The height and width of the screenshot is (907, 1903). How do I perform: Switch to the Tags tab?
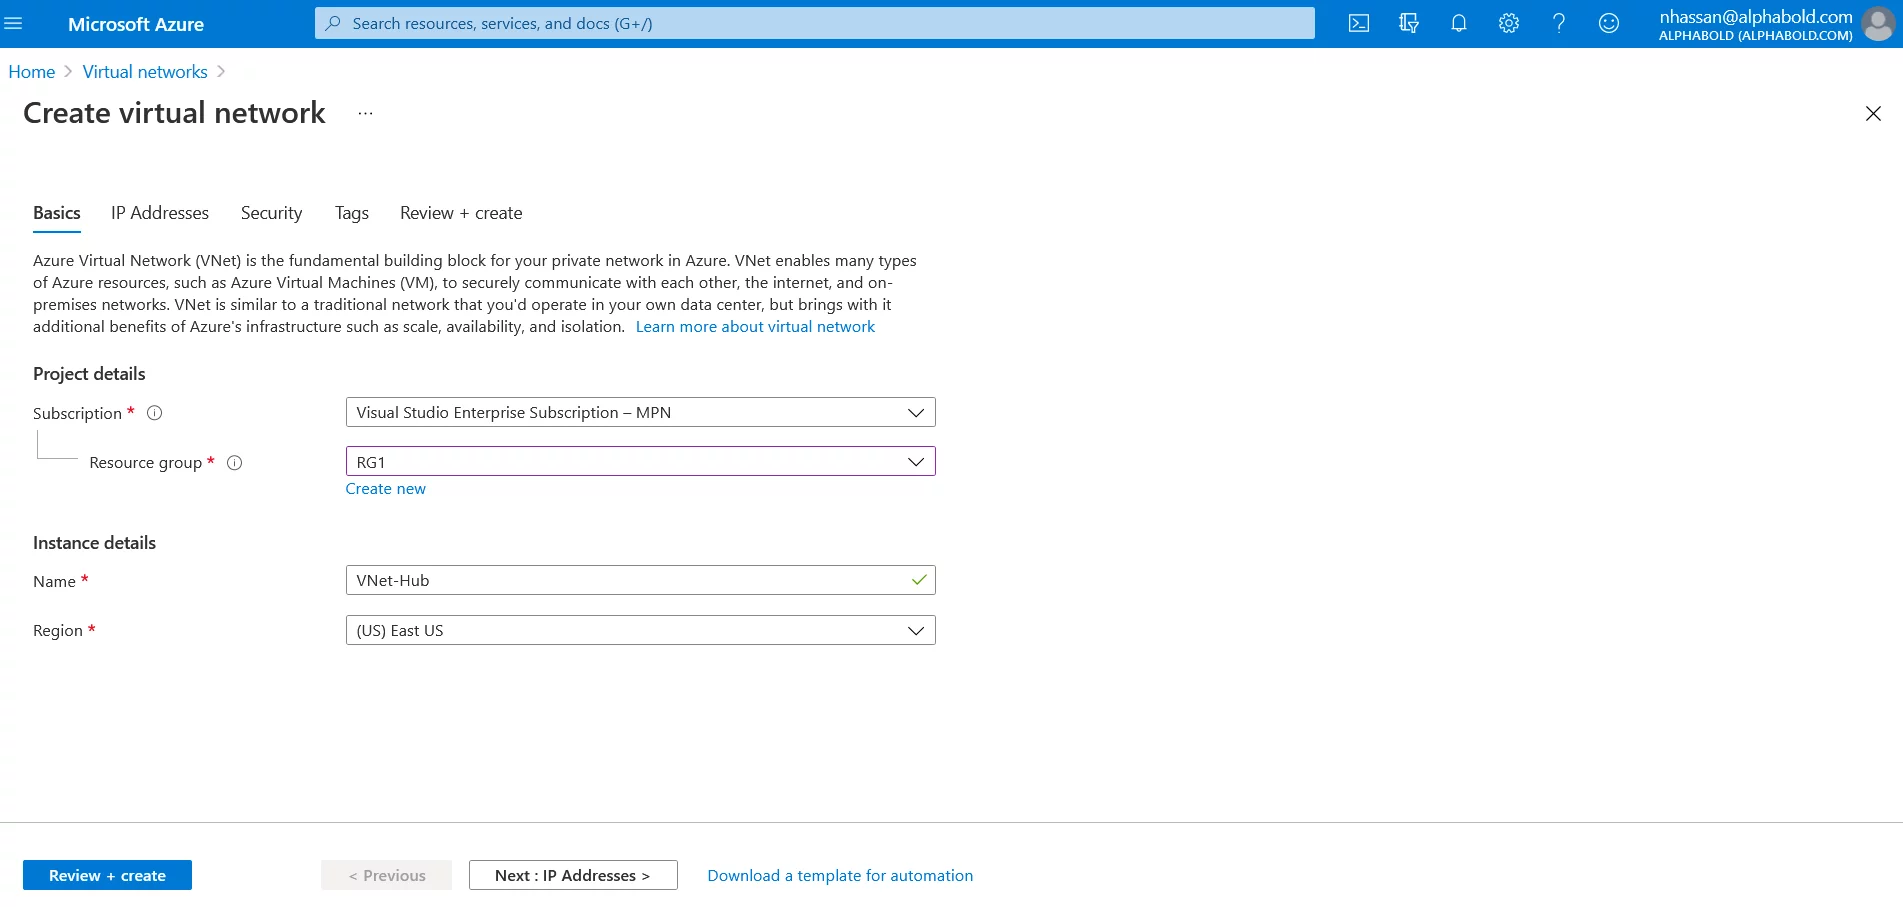click(x=351, y=213)
